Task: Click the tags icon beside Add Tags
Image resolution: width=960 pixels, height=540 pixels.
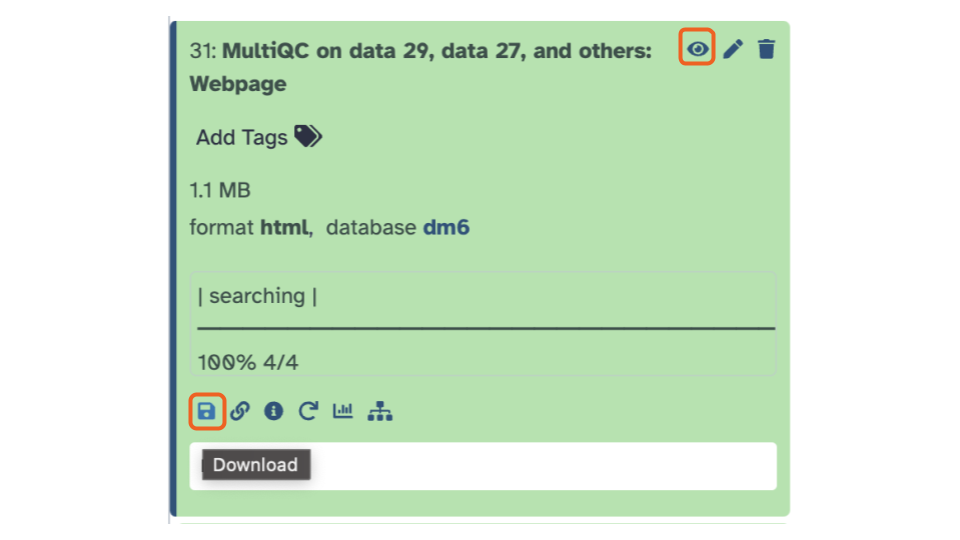Action: [308, 136]
